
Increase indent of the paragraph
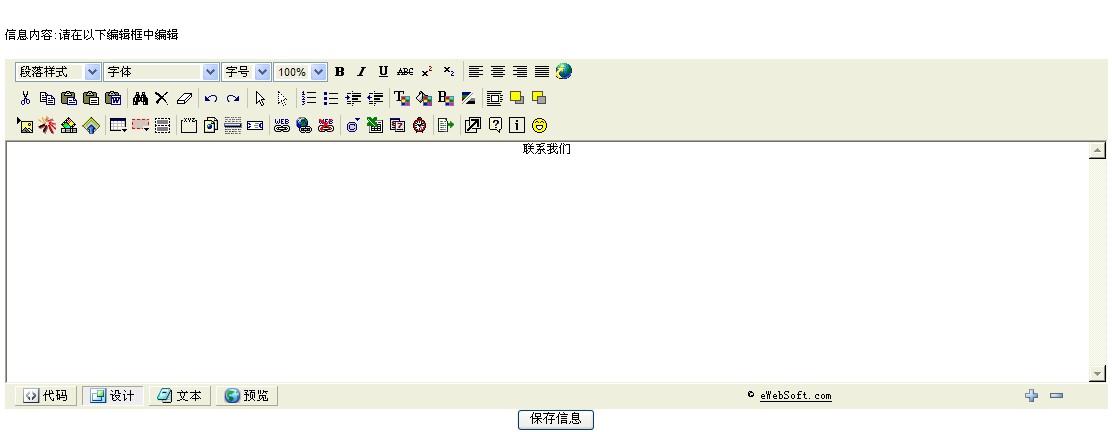tap(353, 99)
